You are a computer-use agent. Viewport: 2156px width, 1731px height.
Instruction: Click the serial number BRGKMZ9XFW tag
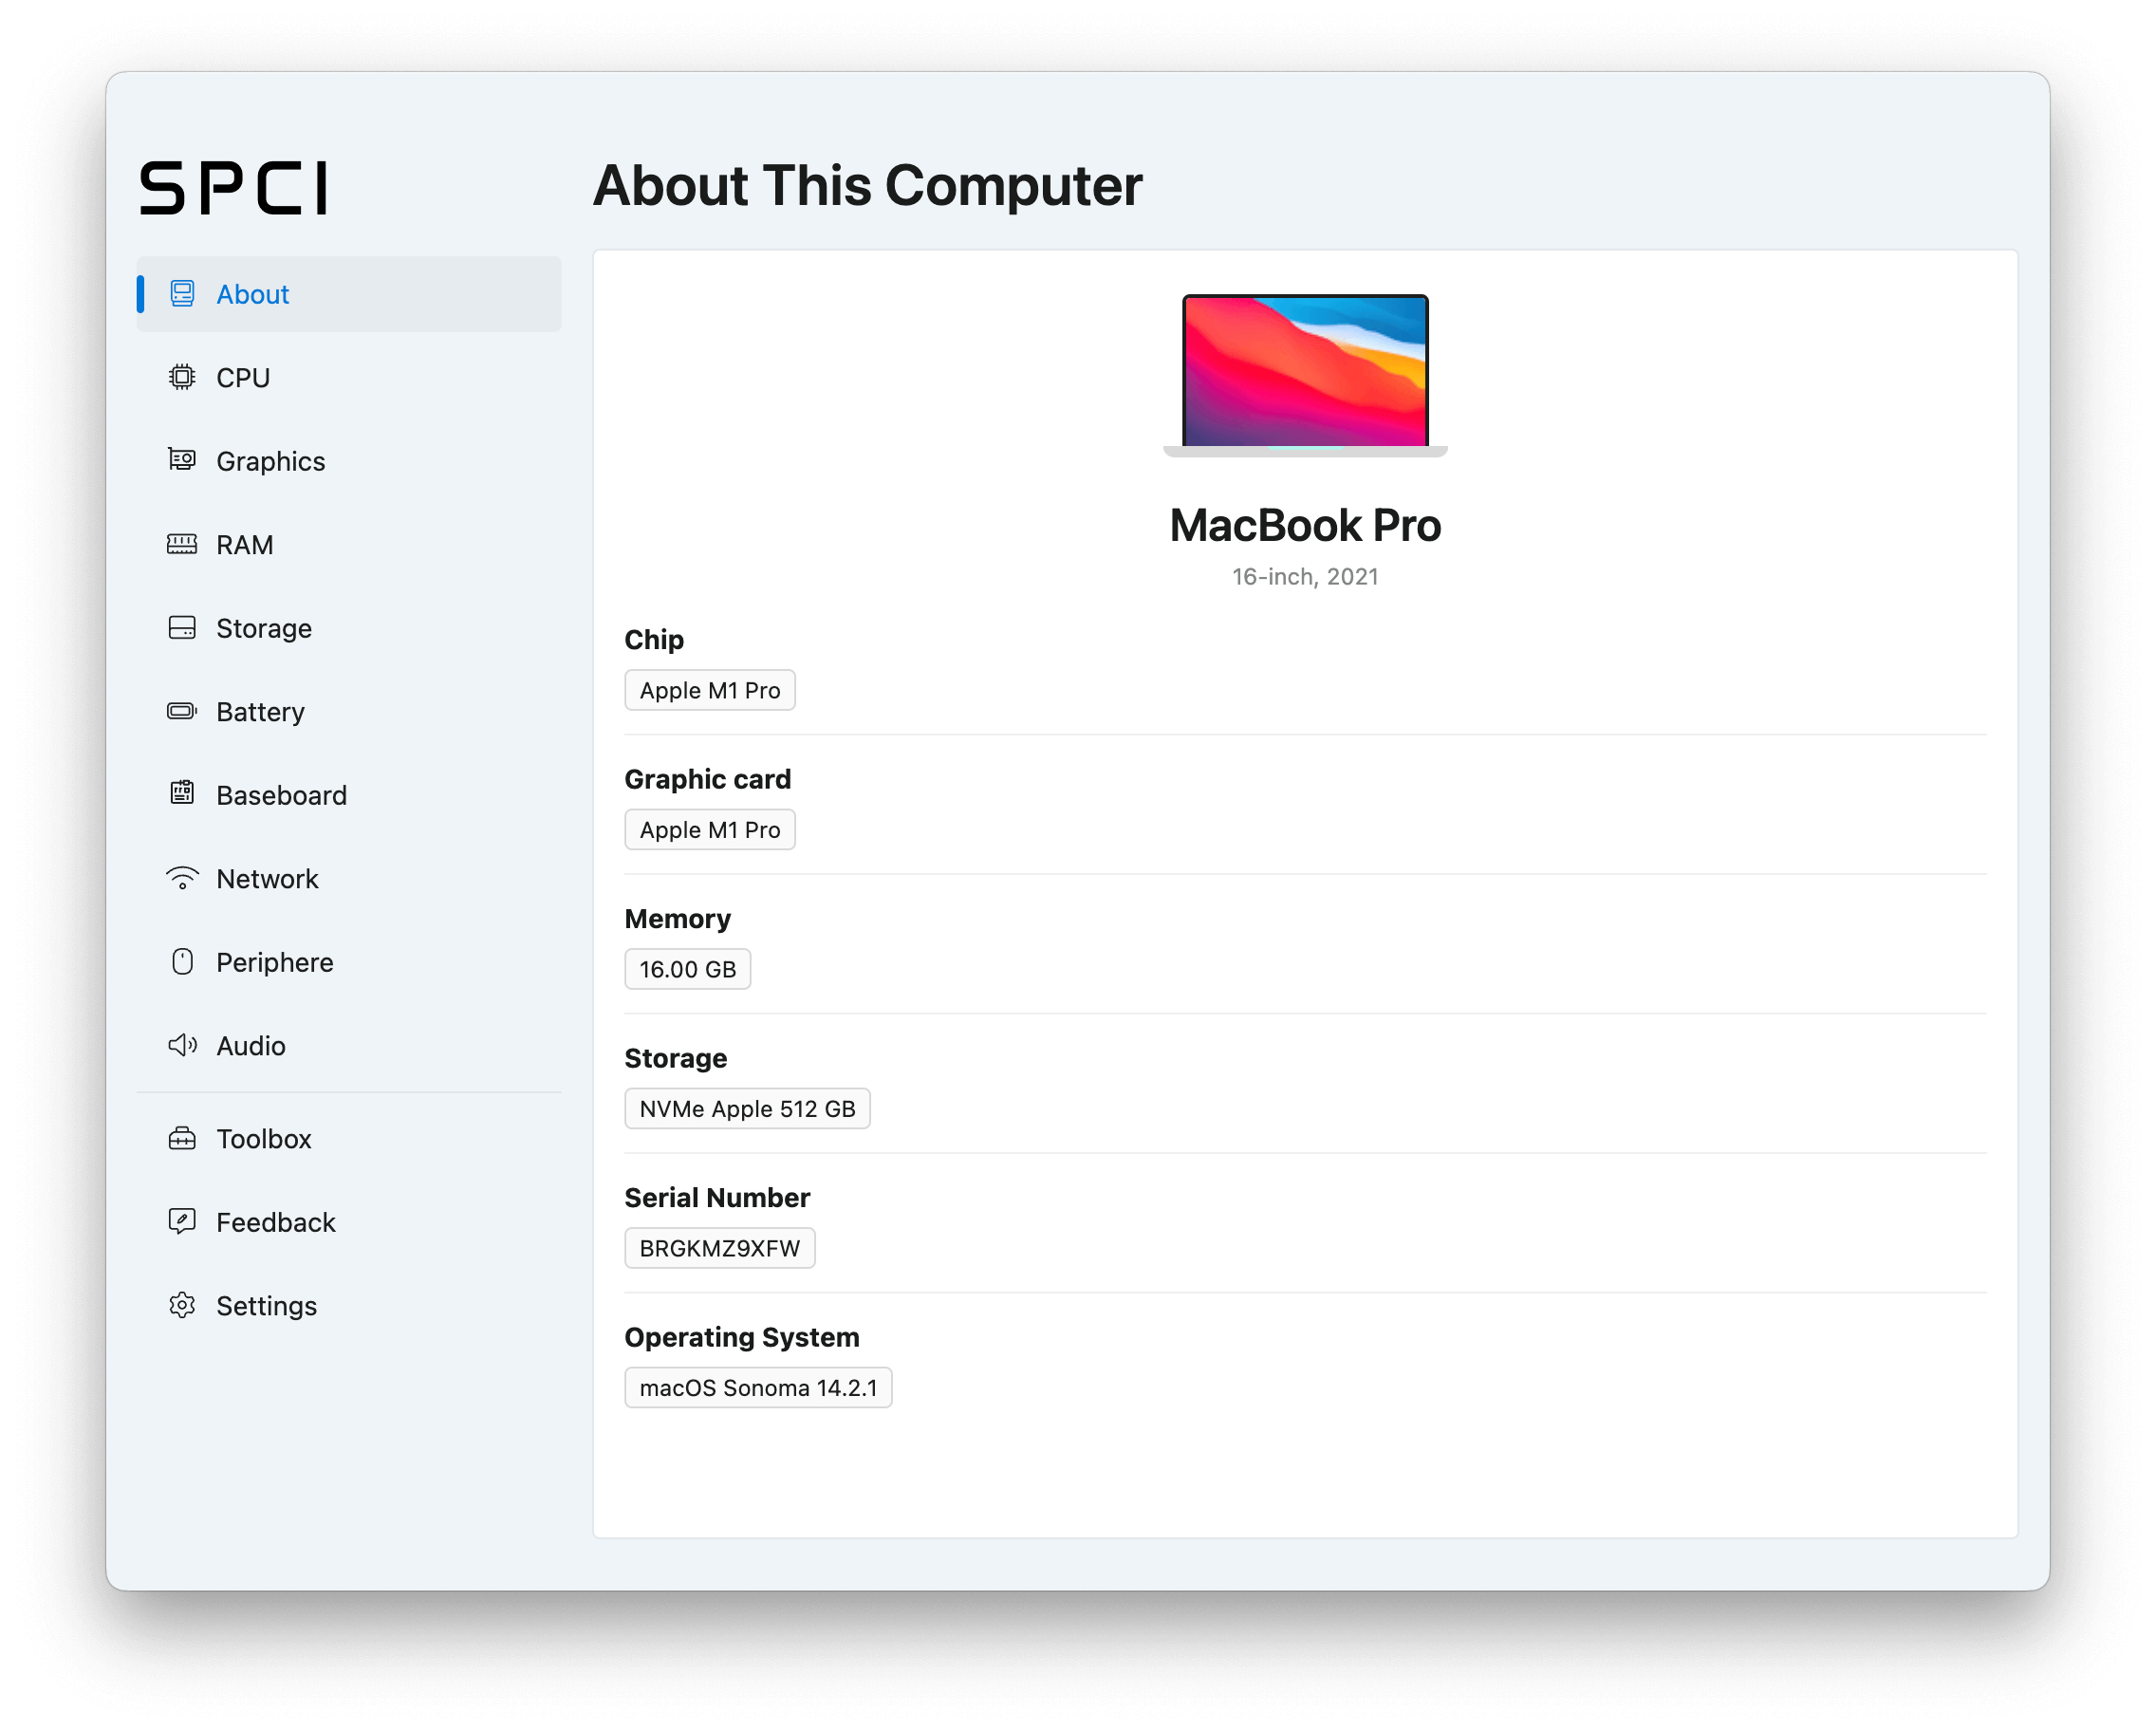[x=720, y=1248]
